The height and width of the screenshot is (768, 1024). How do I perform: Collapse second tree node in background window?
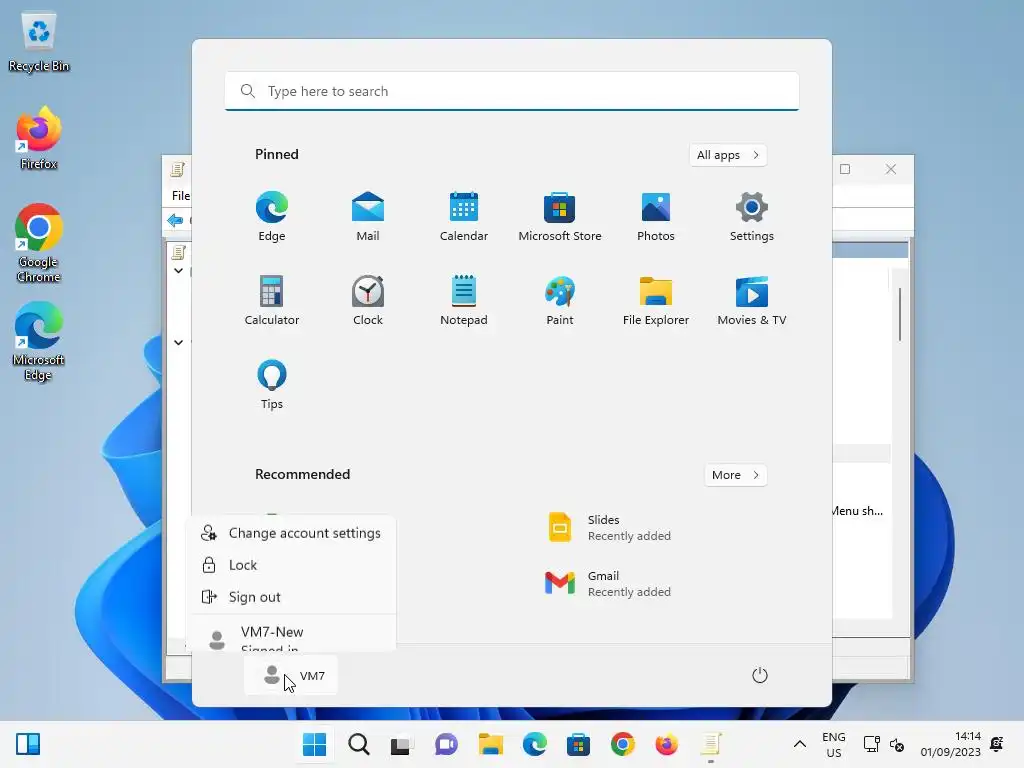coord(178,342)
